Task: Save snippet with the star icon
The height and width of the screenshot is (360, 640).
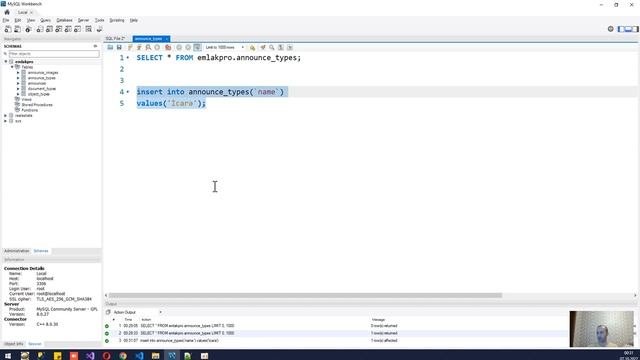Action: (252, 48)
